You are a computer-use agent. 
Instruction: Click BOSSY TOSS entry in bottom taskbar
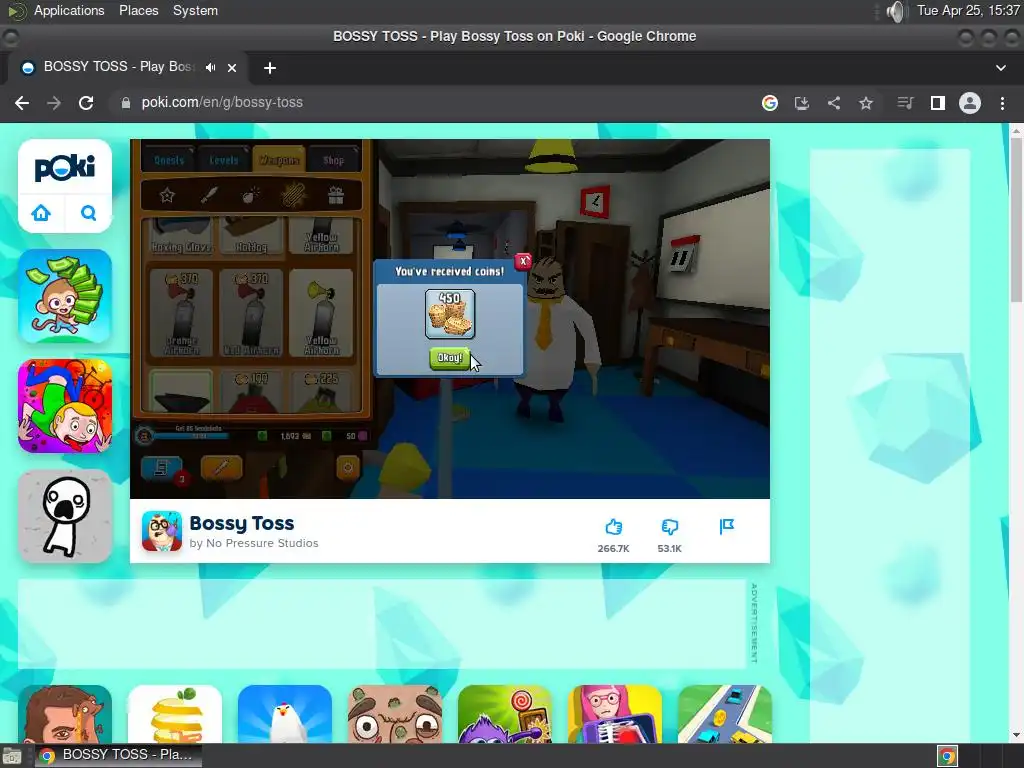tap(118, 755)
